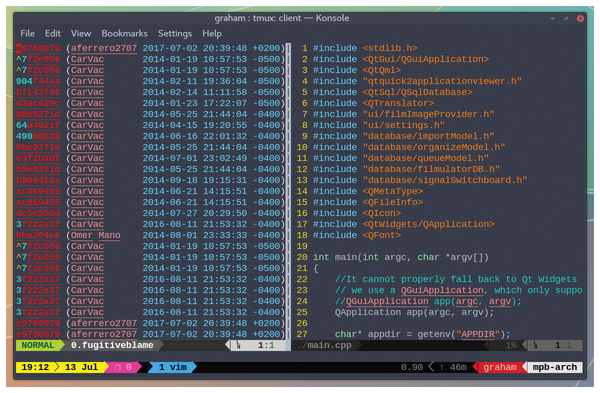Click blame commit hash dc5e550d

point(38,213)
